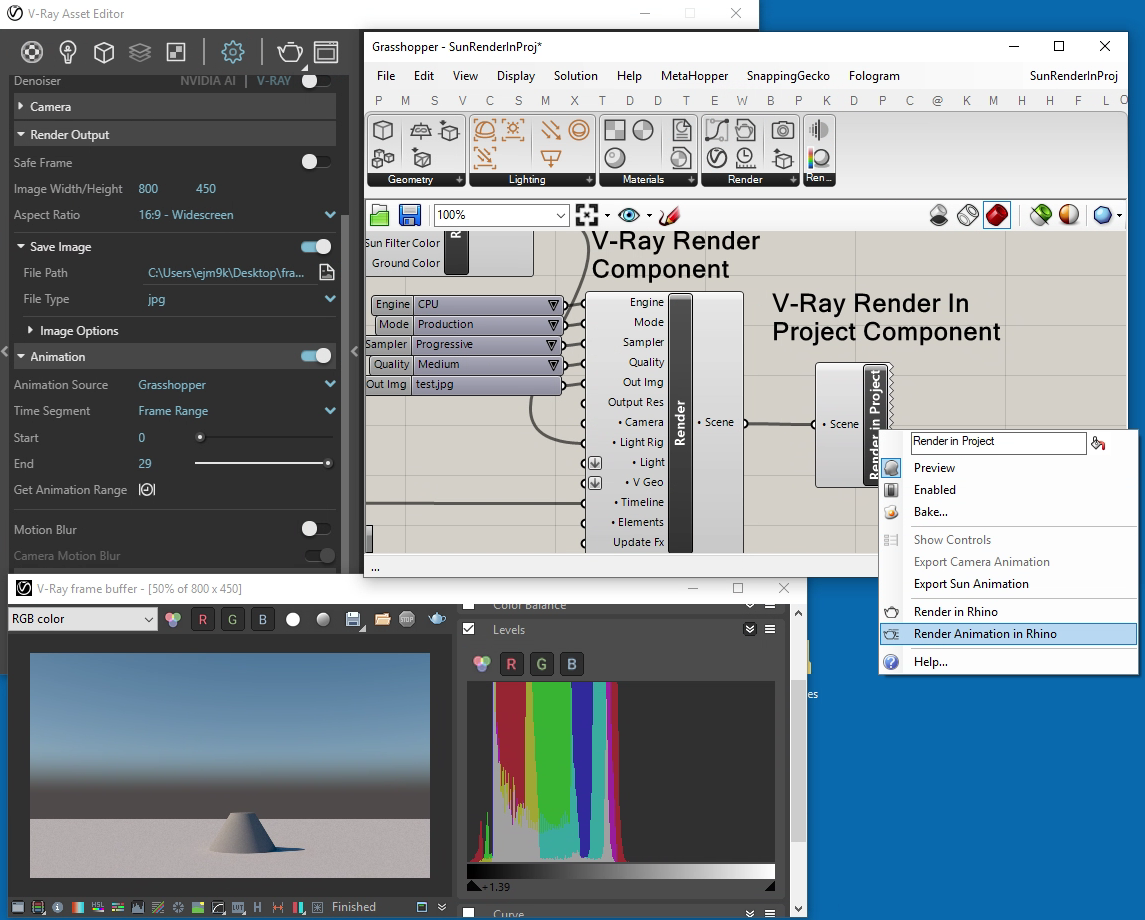This screenshot has height=920, width=1145.
Task: Open Lights tab in V-Ray Asset Editor
Action: [x=68, y=52]
